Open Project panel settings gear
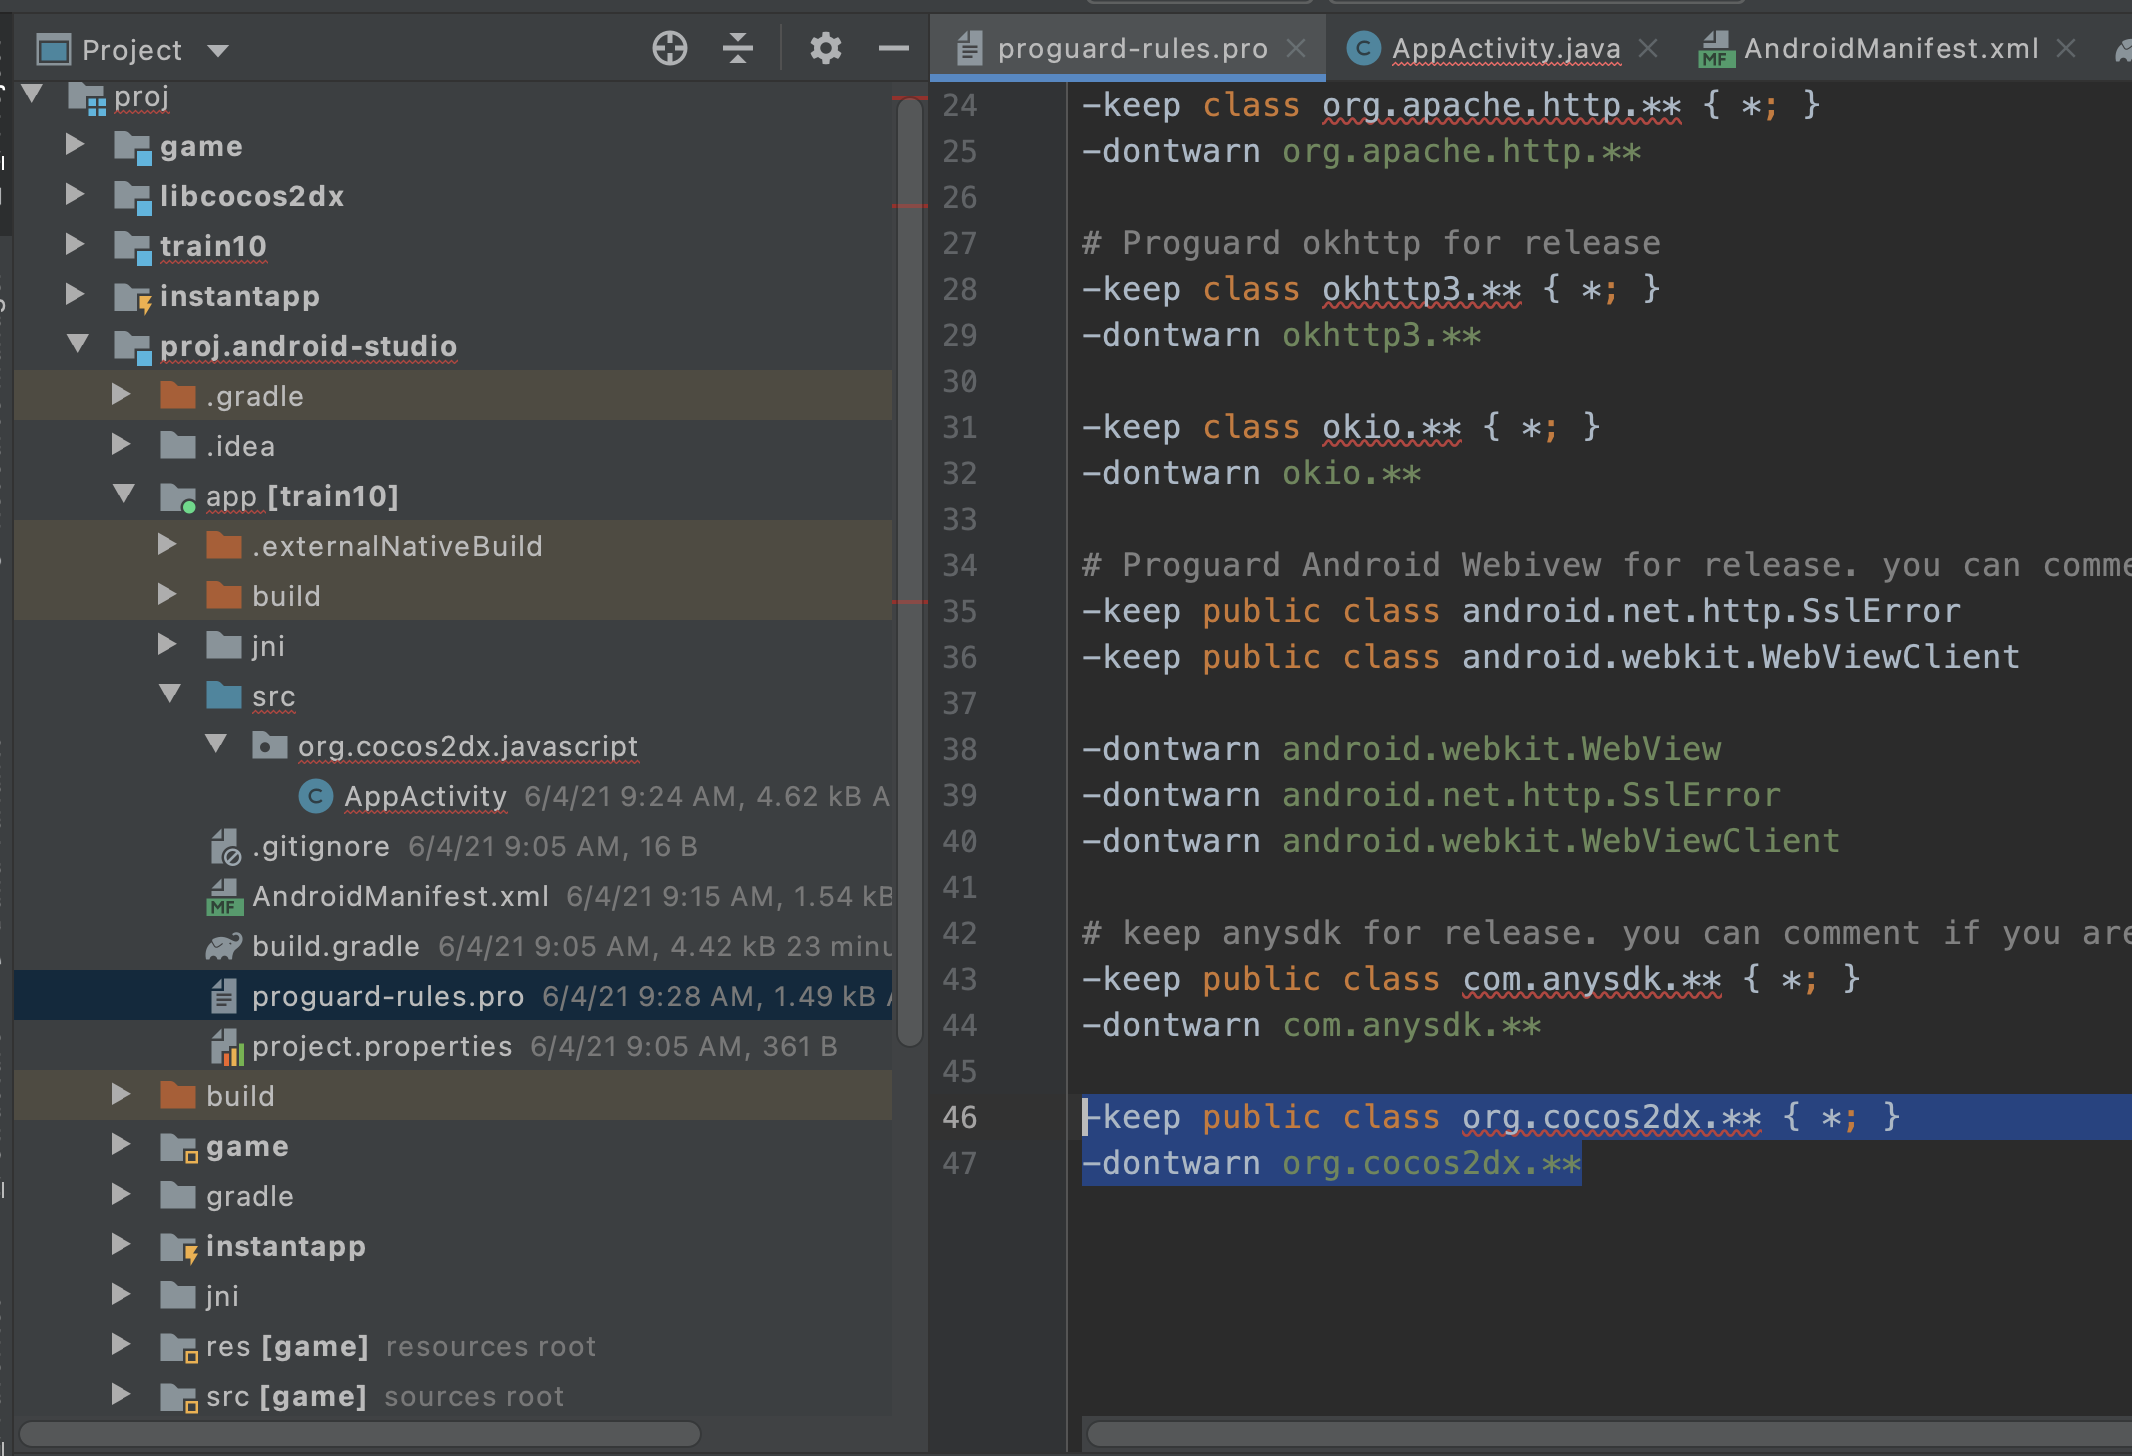The height and width of the screenshot is (1456, 2132). (825, 48)
